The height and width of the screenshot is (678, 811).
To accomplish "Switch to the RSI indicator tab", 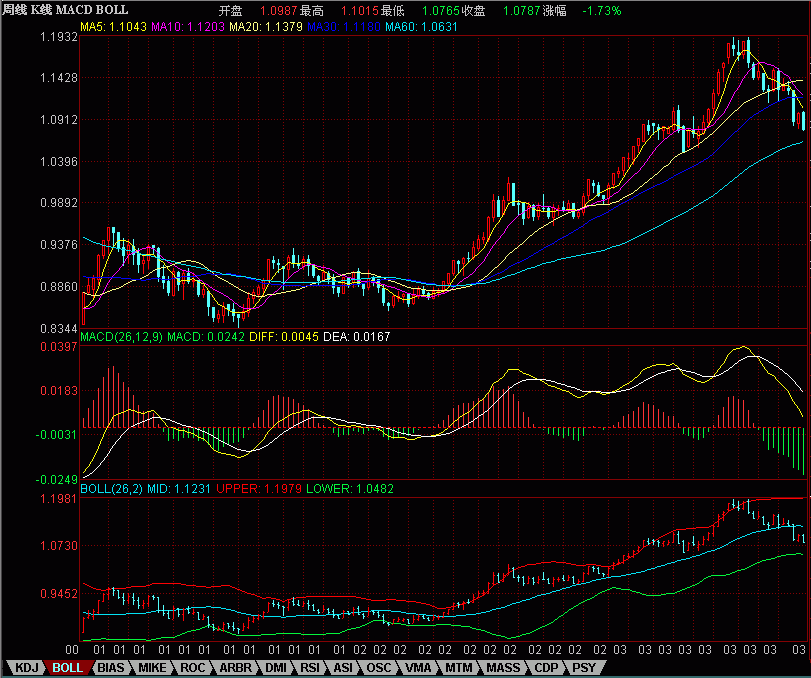I will 310,668.
